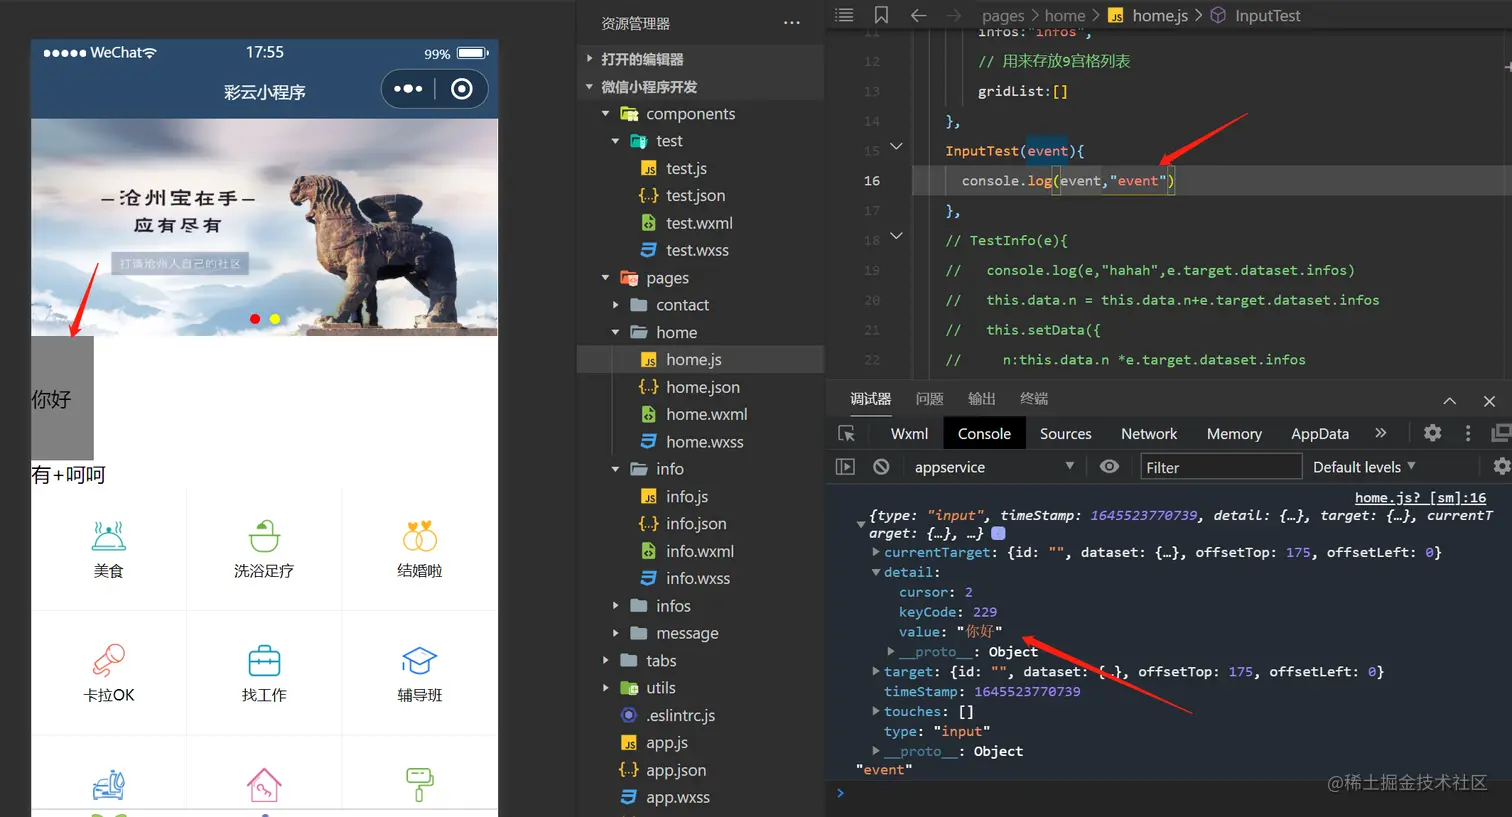Switch to the AppData tab
The height and width of the screenshot is (817, 1512).
click(1320, 433)
